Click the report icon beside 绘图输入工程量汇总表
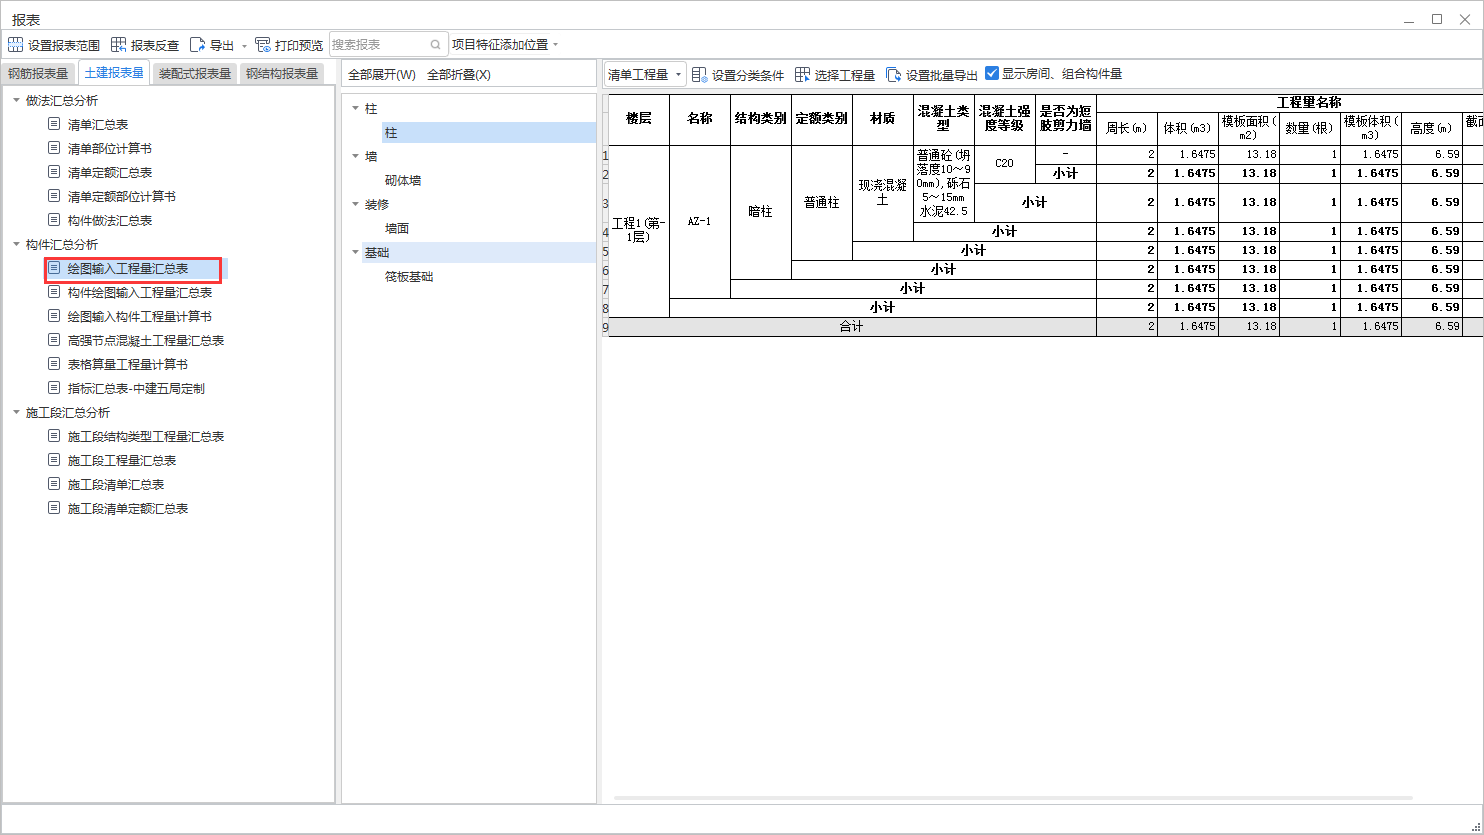This screenshot has width=1484, height=835. [x=54, y=268]
